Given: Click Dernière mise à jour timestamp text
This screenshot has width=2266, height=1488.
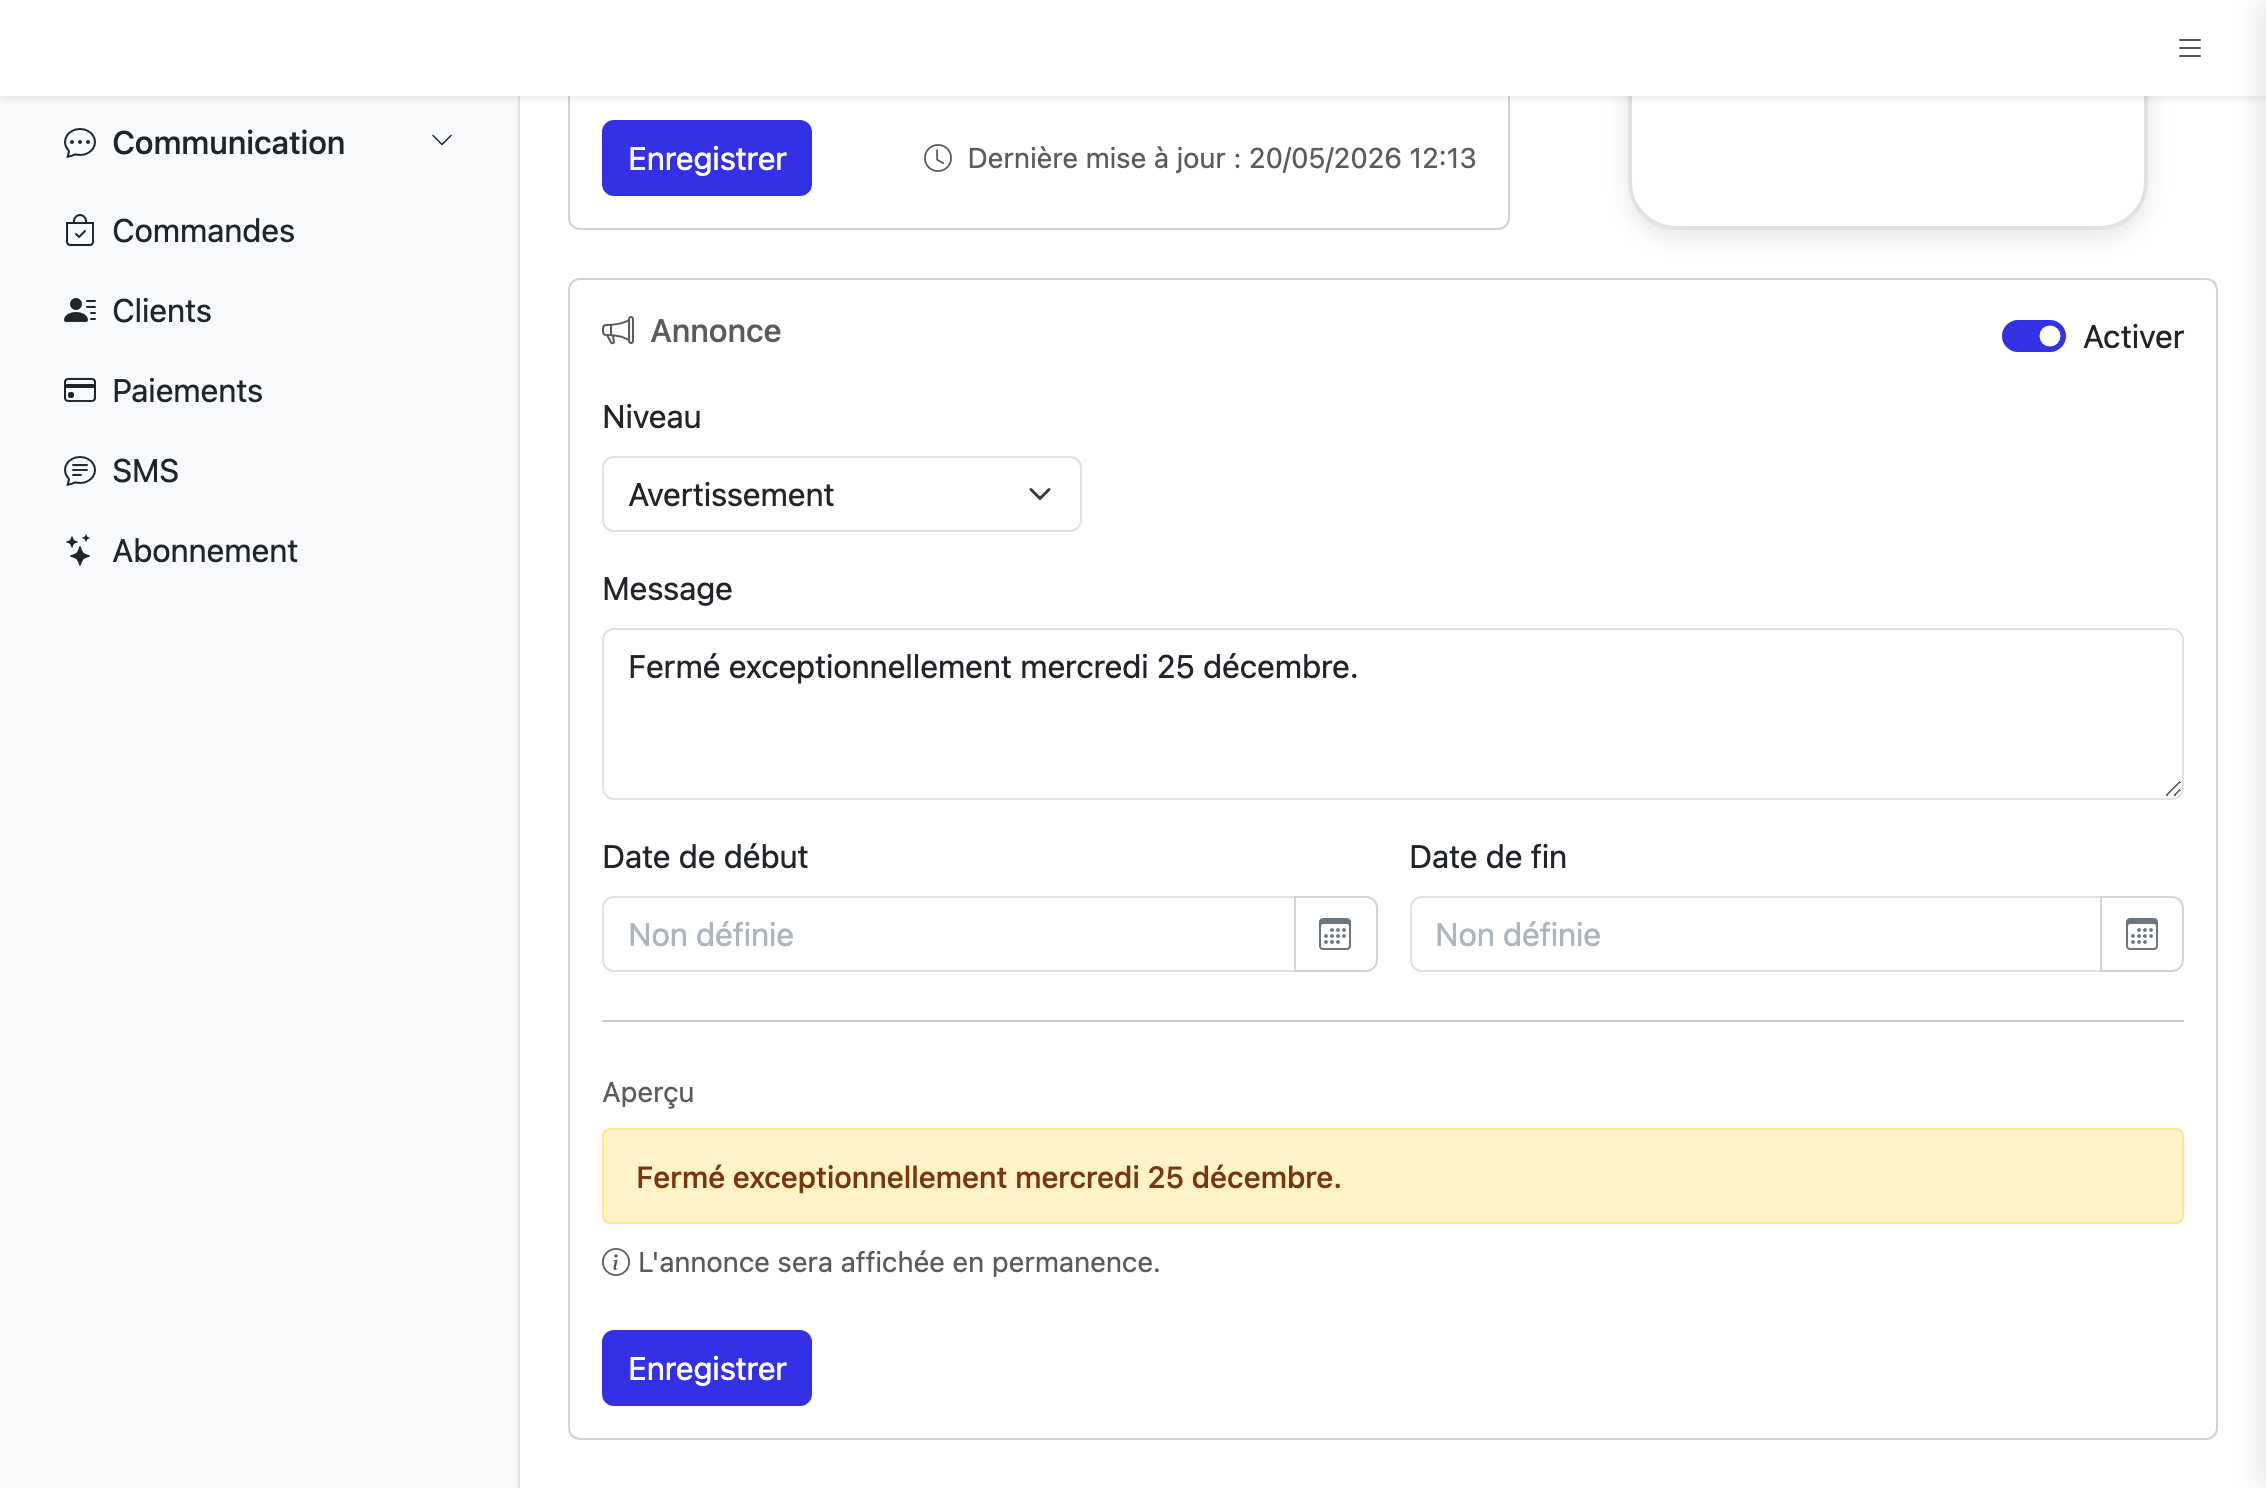Looking at the screenshot, I should click(1222, 158).
